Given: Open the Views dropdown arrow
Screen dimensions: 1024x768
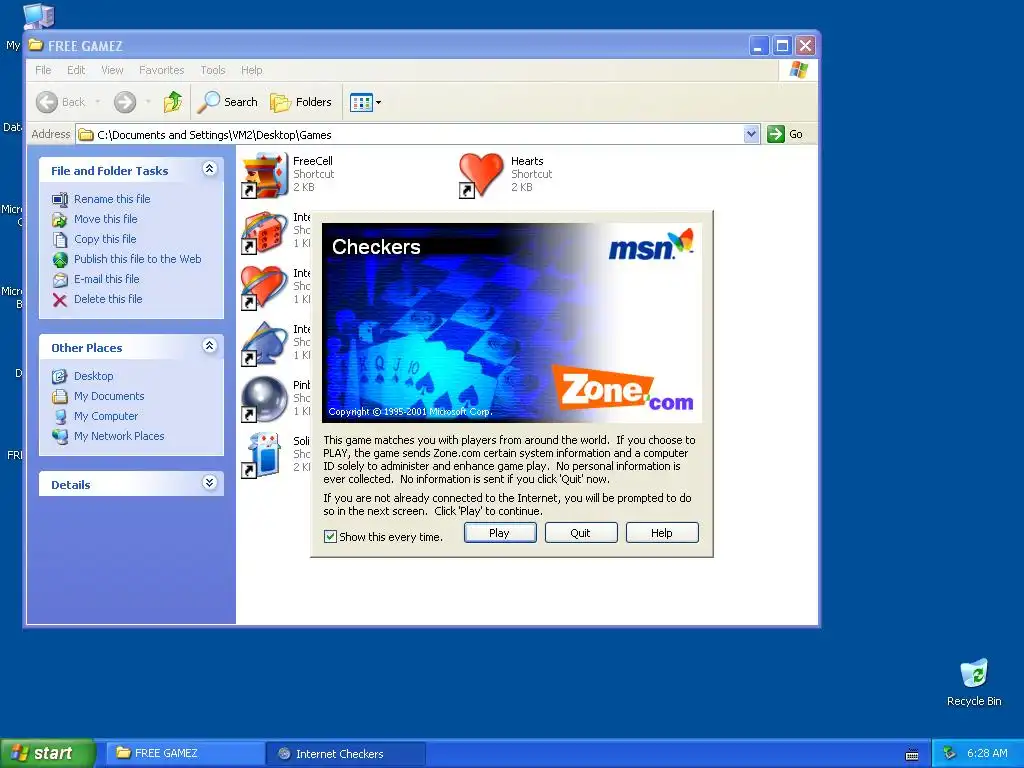Looking at the screenshot, I should tap(378, 103).
